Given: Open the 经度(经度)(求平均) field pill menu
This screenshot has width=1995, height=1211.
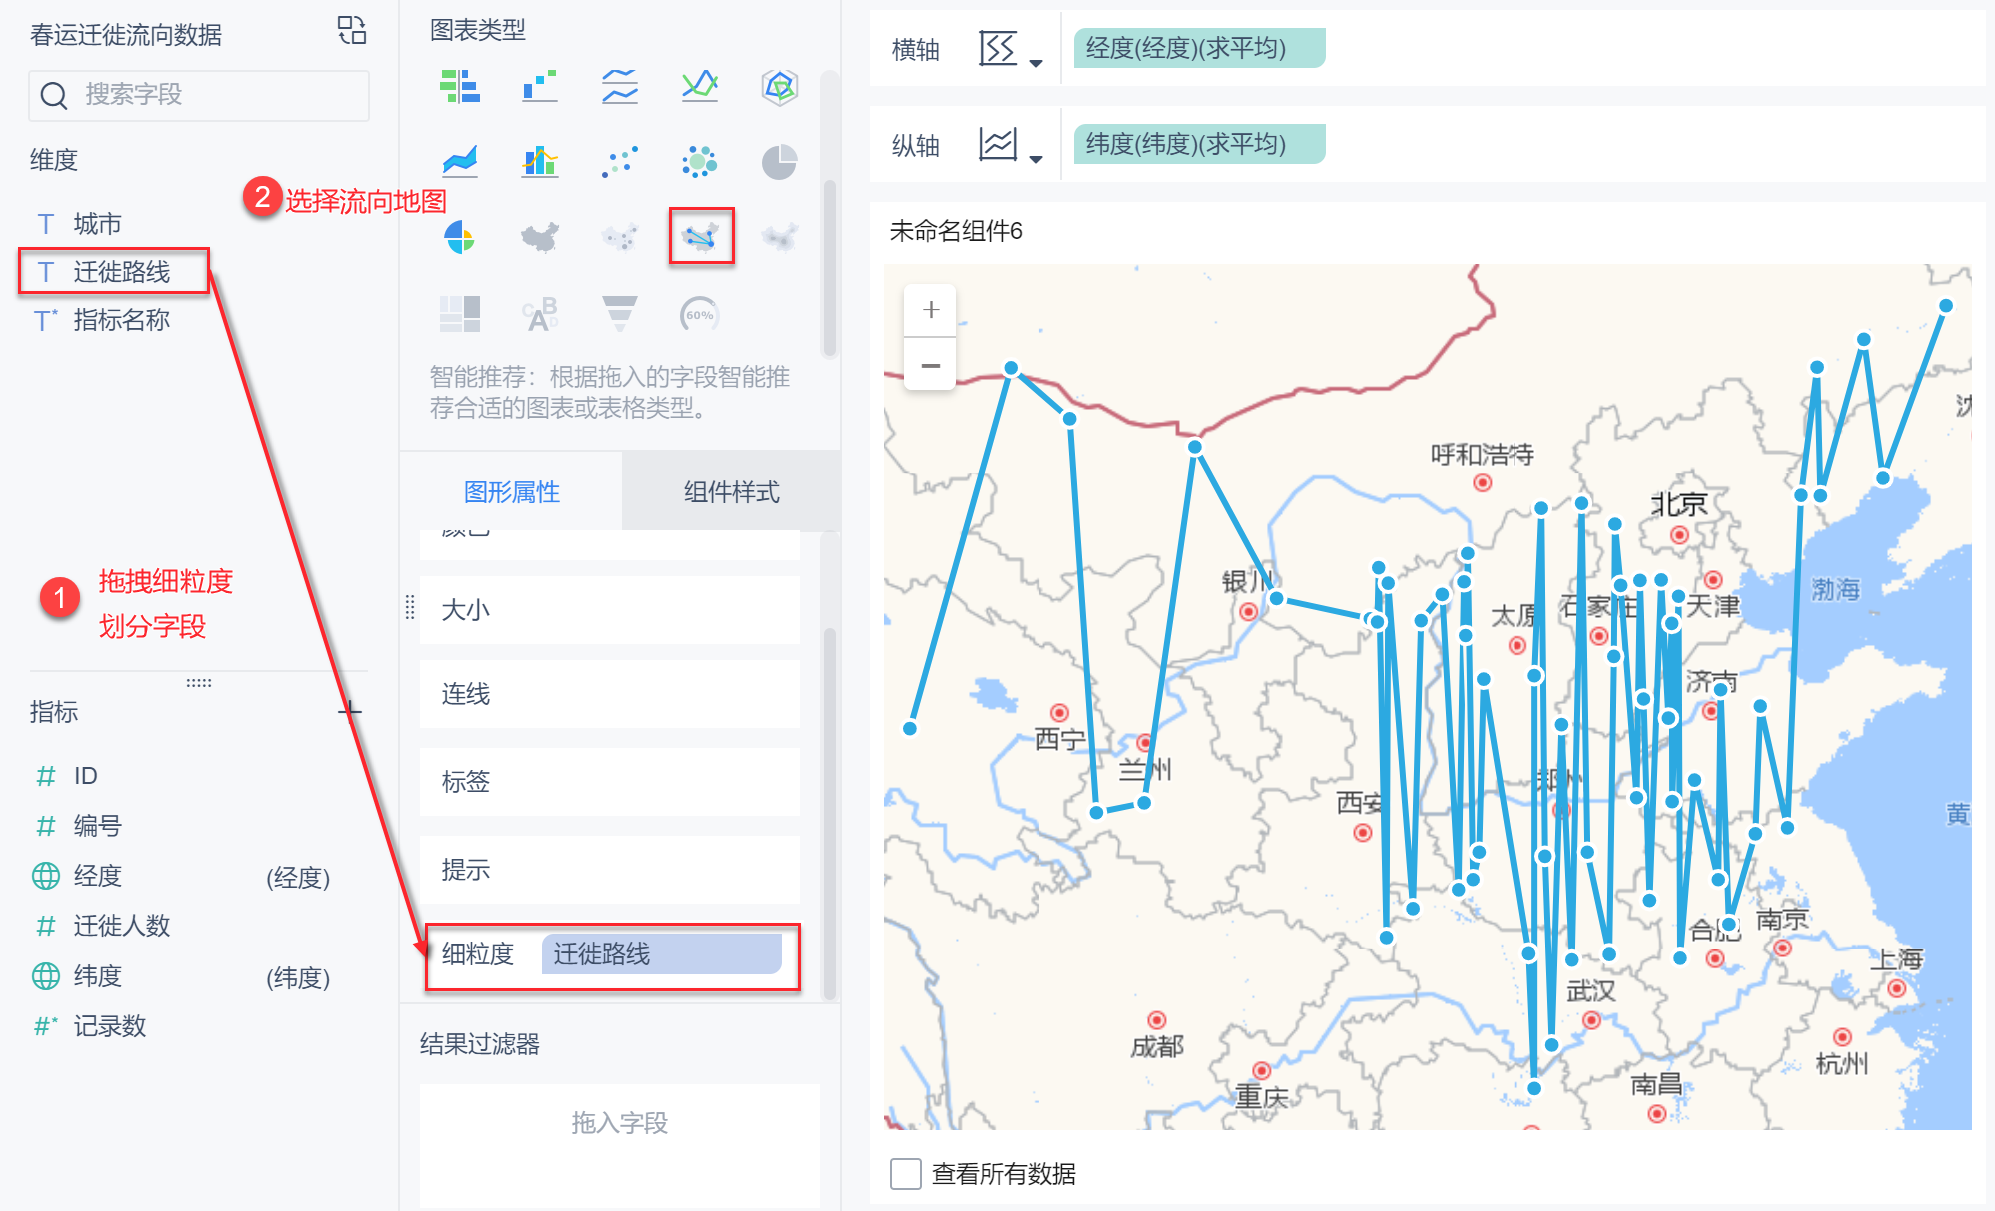Looking at the screenshot, I should click(1198, 48).
